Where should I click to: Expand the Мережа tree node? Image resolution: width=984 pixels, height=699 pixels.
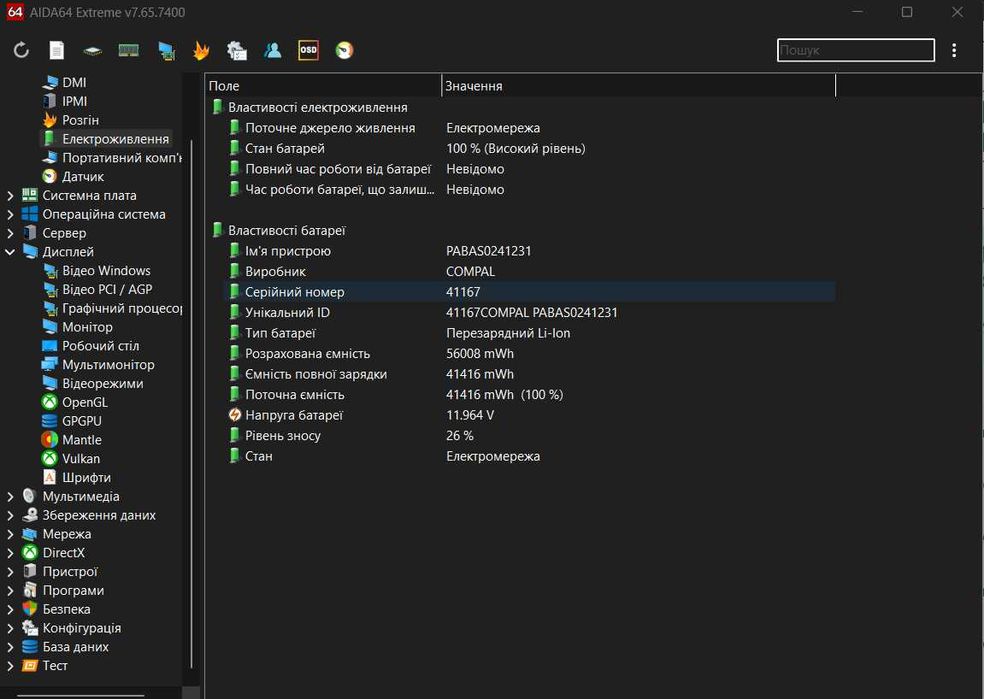(x=11, y=534)
